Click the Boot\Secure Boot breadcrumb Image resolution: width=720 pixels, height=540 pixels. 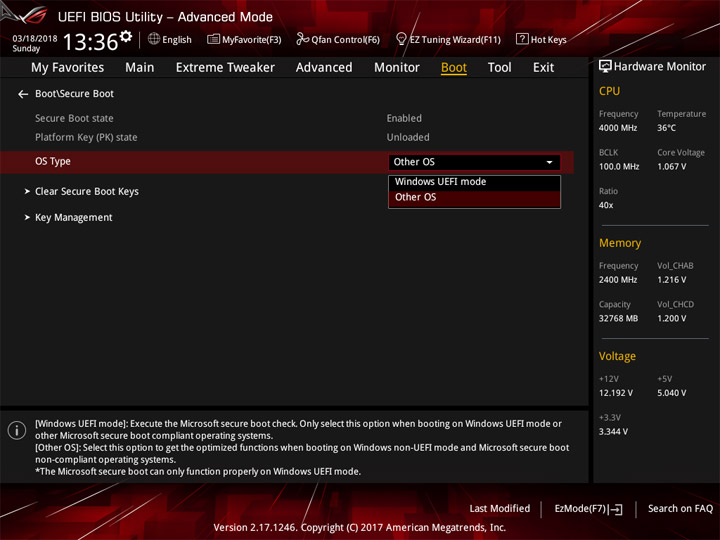click(x=74, y=94)
